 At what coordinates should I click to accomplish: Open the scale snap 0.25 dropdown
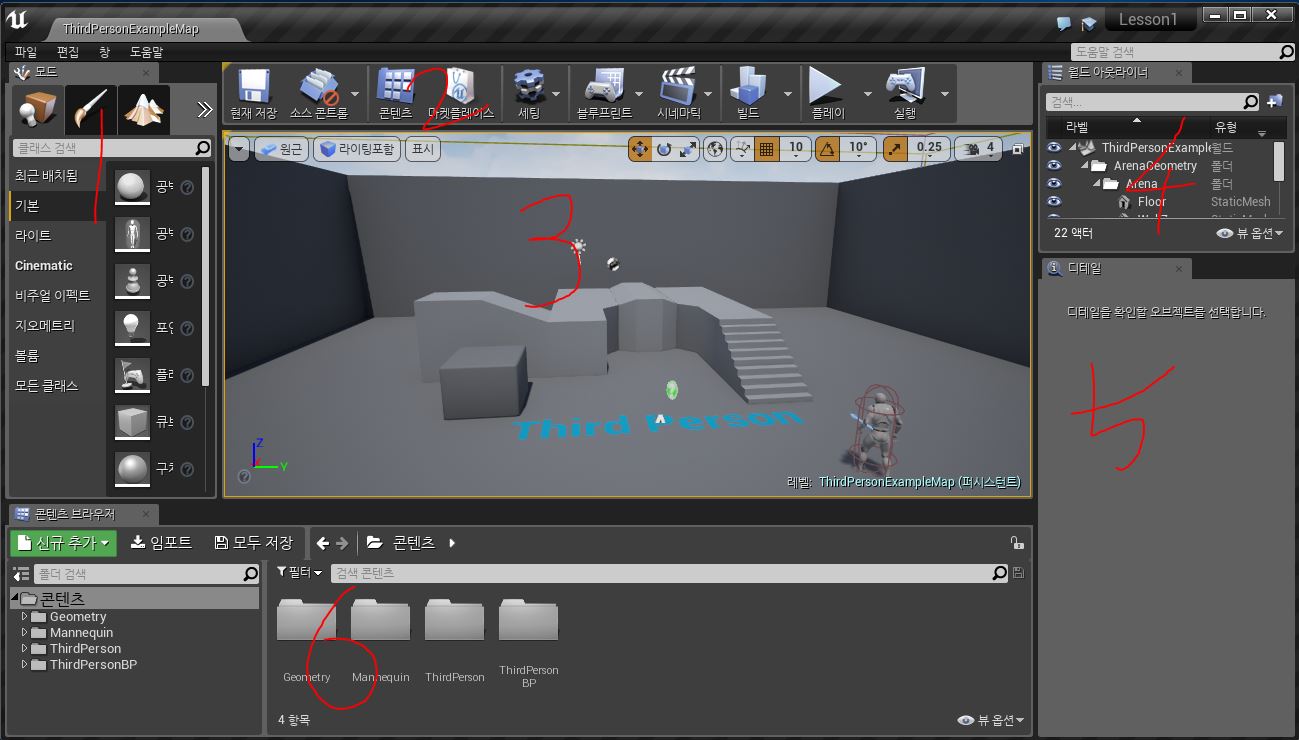(x=929, y=149)
